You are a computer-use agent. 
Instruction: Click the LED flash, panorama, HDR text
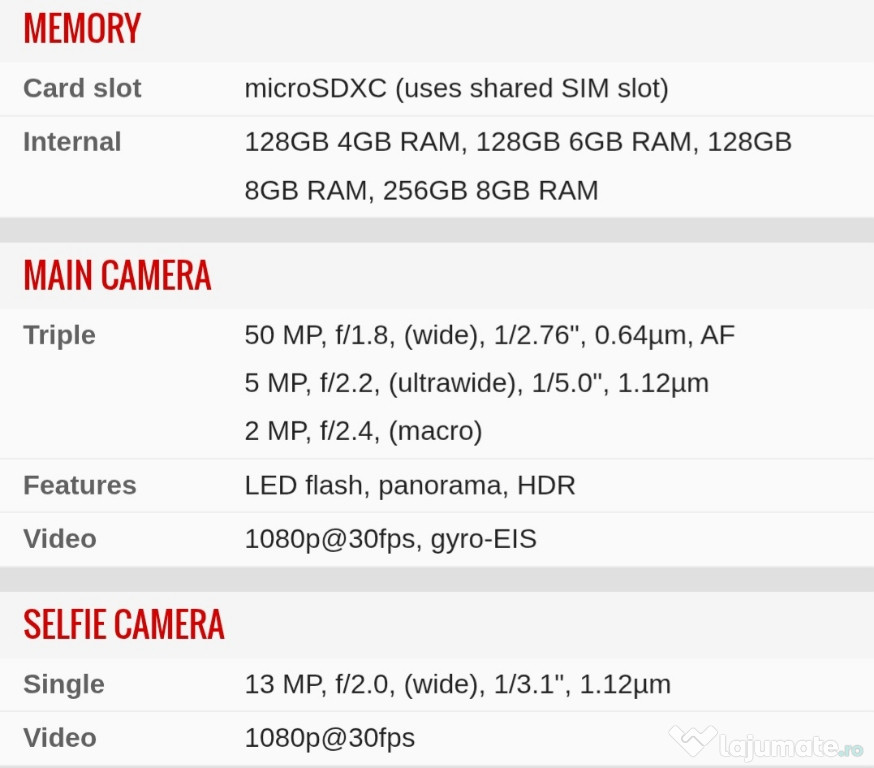pyautogui.click(x=410, y=486)
